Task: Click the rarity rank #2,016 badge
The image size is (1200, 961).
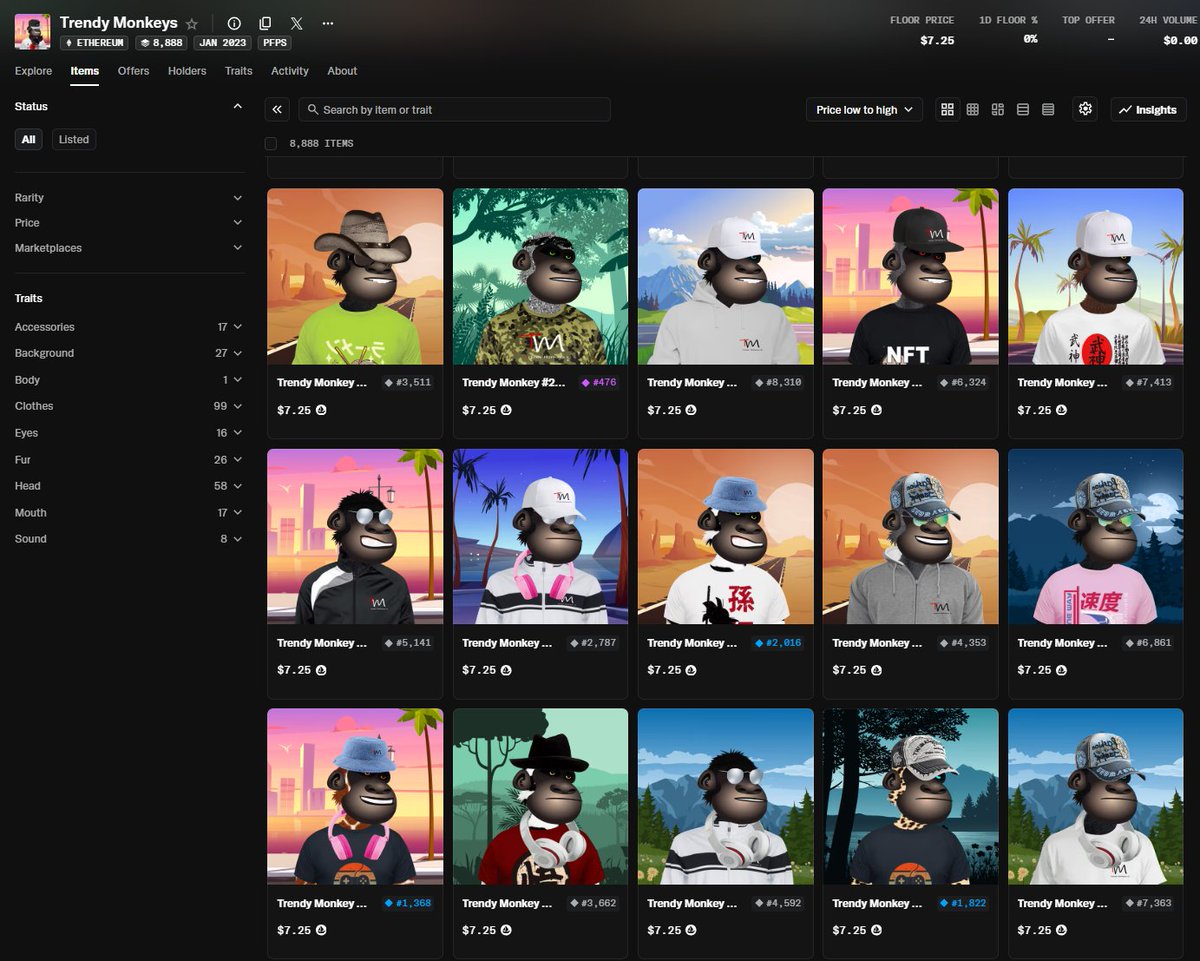Action: coord(779,643)
